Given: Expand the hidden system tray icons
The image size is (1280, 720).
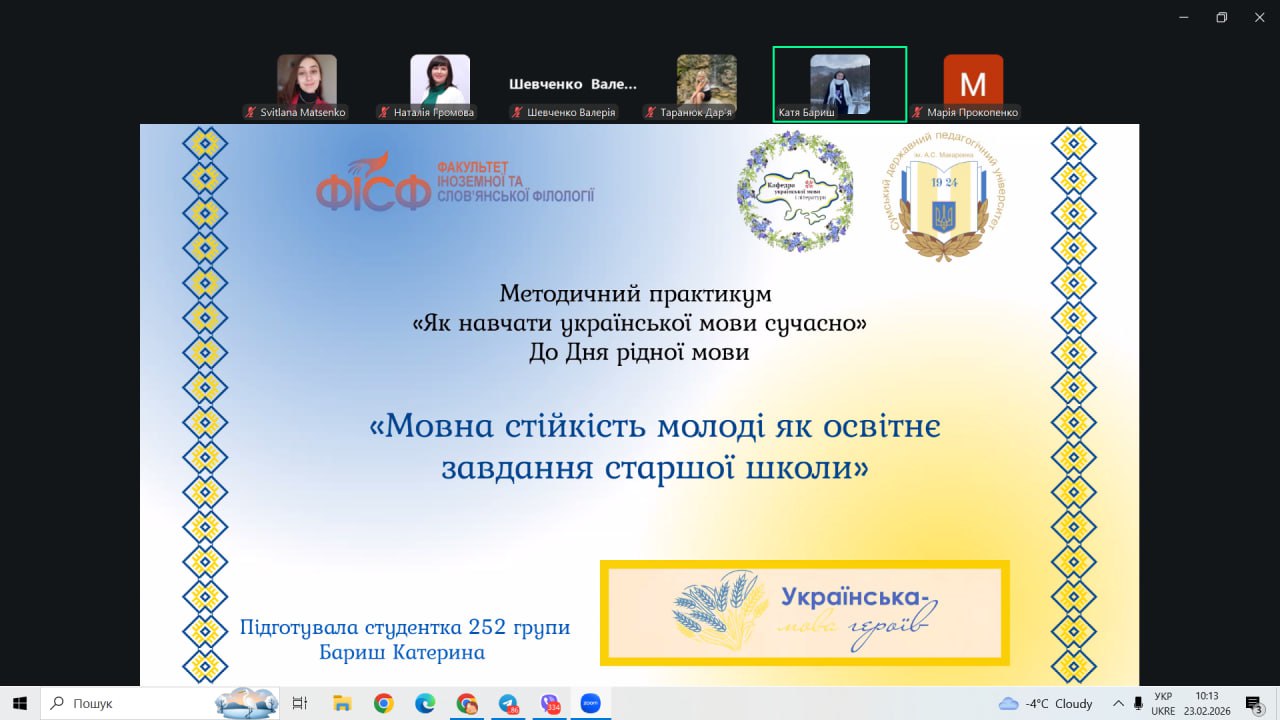Looking at the screenshot, I should pyautogui.click(x=1118, y=703).
